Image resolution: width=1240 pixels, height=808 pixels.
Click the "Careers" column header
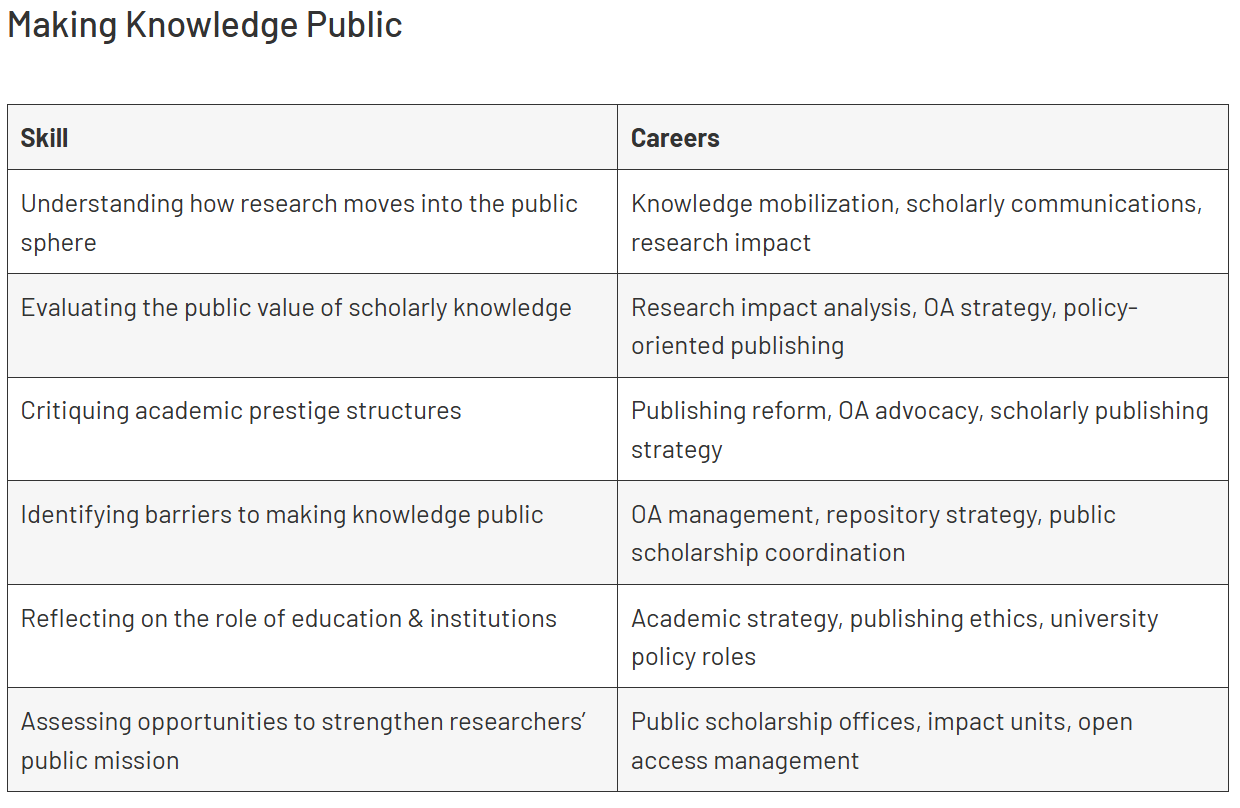(x=675, y=138)
